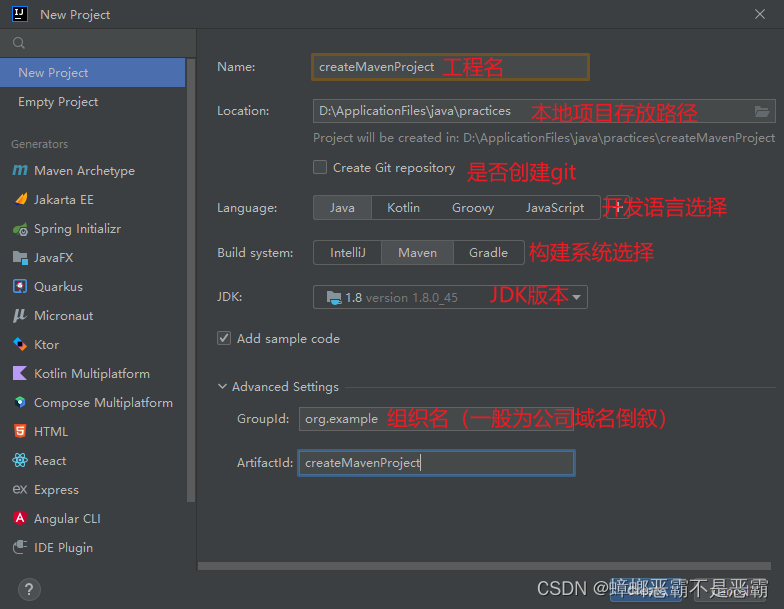The width and height of the screenshot is (784, 609).
Task: Select Kotlin as the language
Action: click(404, 208)
